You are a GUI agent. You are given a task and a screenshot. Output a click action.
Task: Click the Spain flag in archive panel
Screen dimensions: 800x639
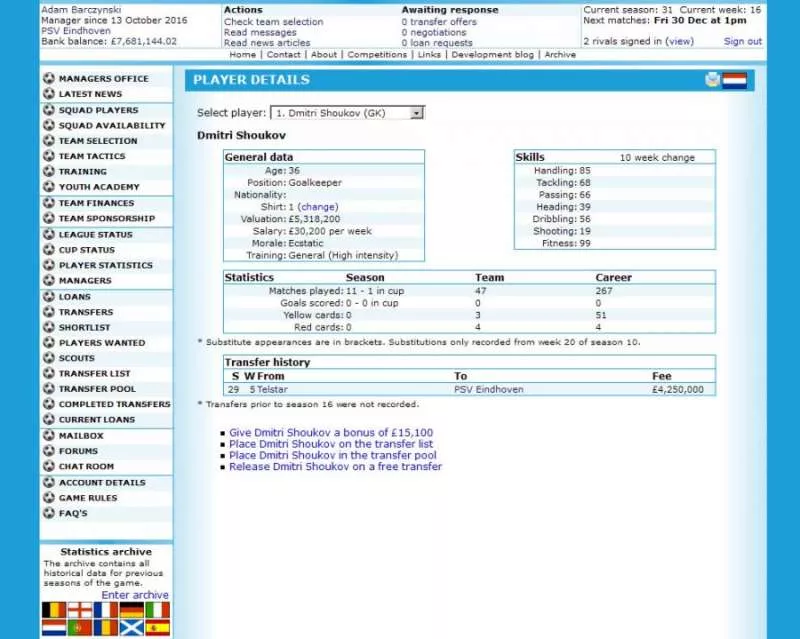[158, 628]
